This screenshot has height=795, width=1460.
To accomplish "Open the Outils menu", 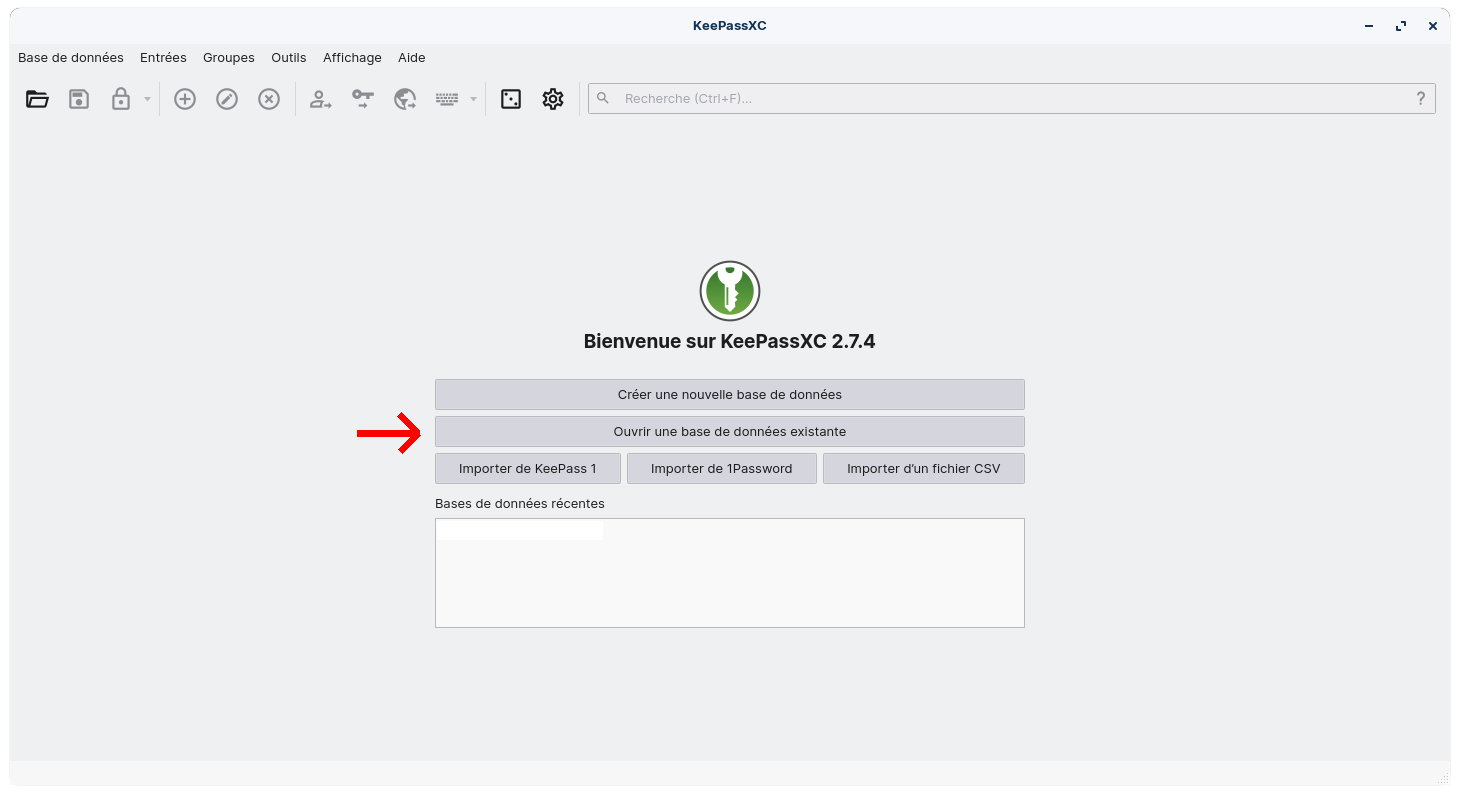I will (x=289, y=58).
